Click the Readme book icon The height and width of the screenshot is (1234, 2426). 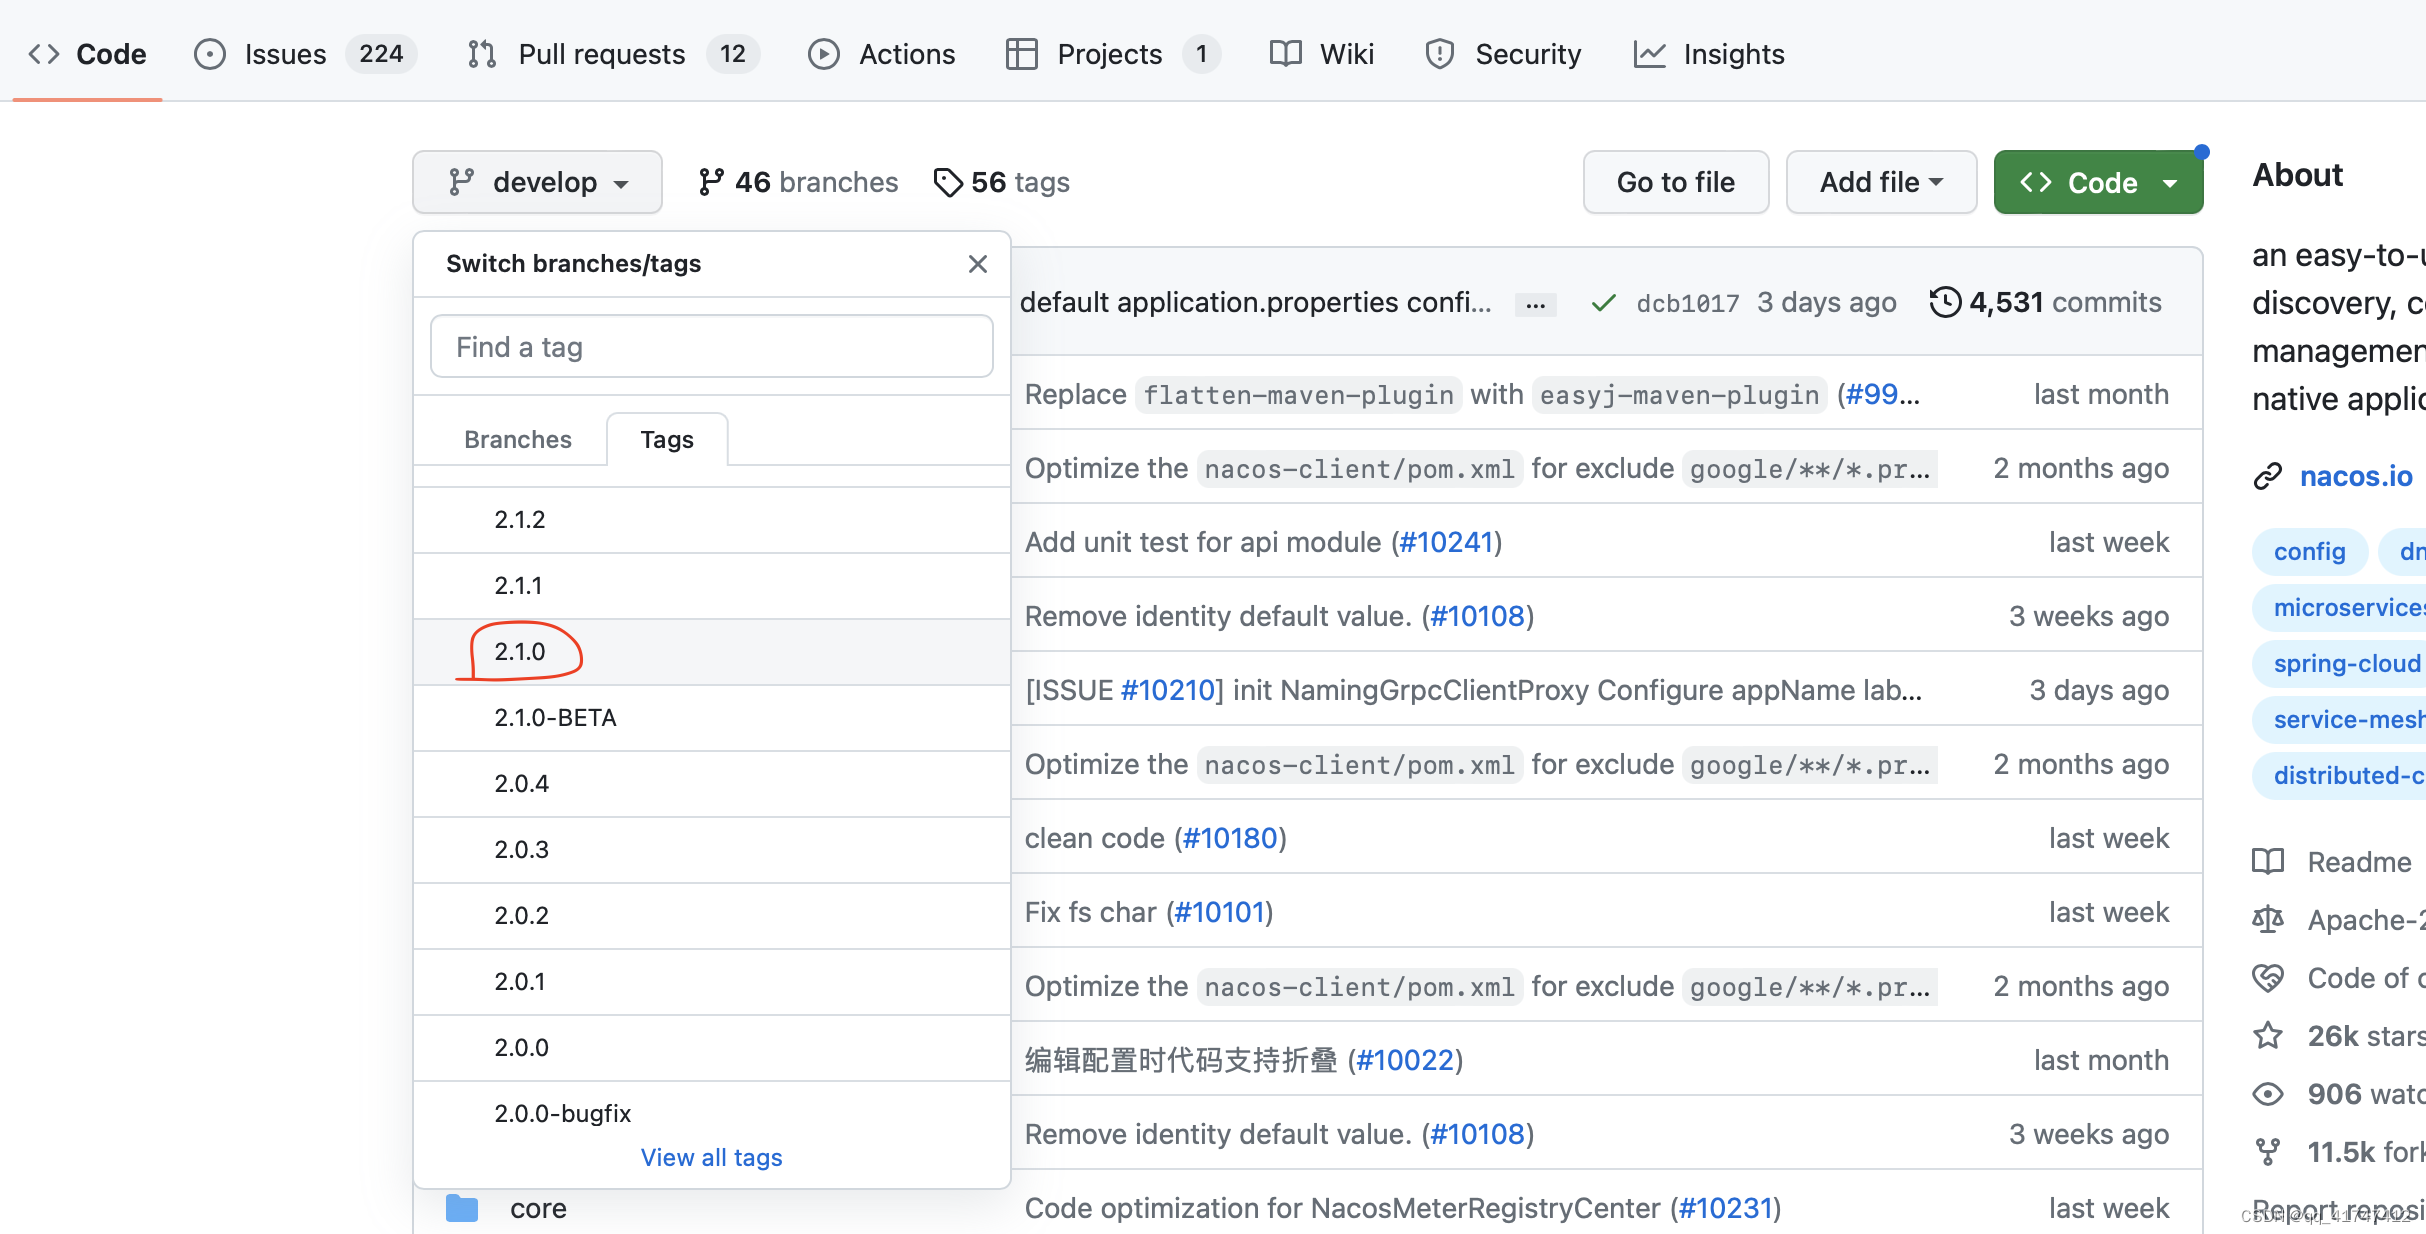[2268, 862]
